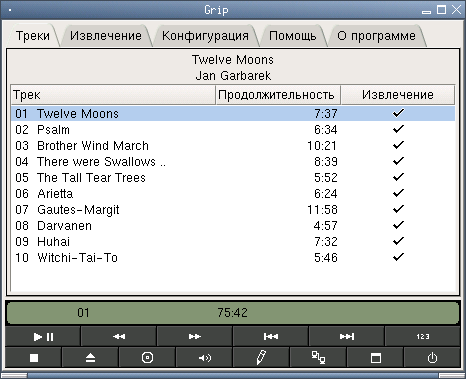466x379 pixels.
Task: Skip to next track
Action: point(347,336)
